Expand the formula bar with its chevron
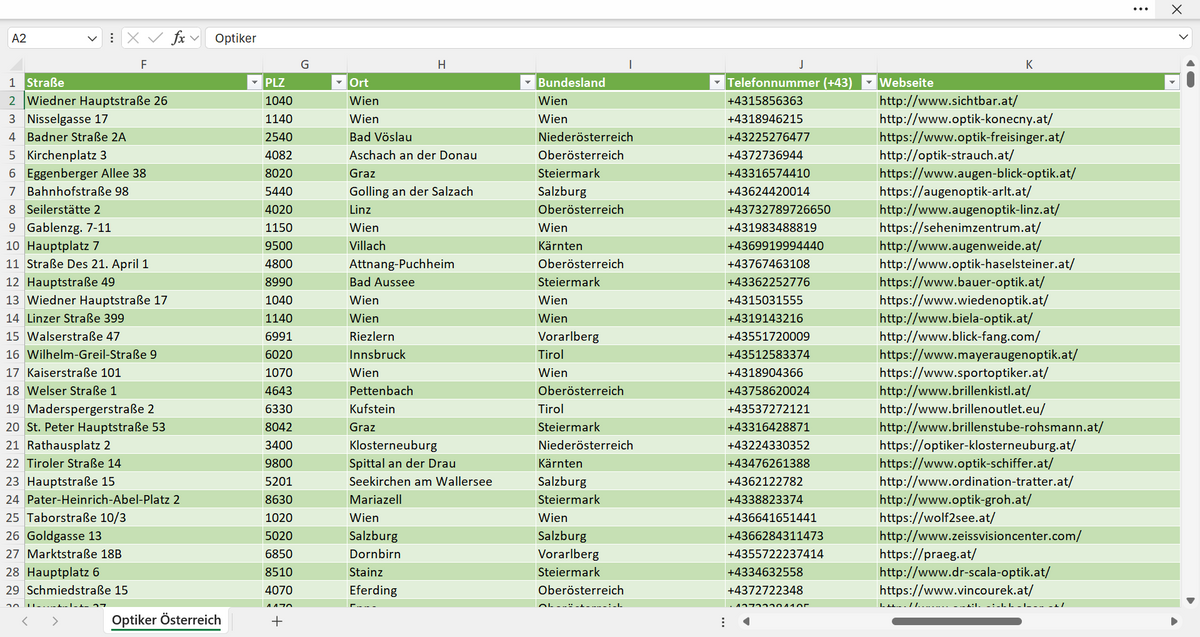1200x637 pixels. click(1183, 38)
